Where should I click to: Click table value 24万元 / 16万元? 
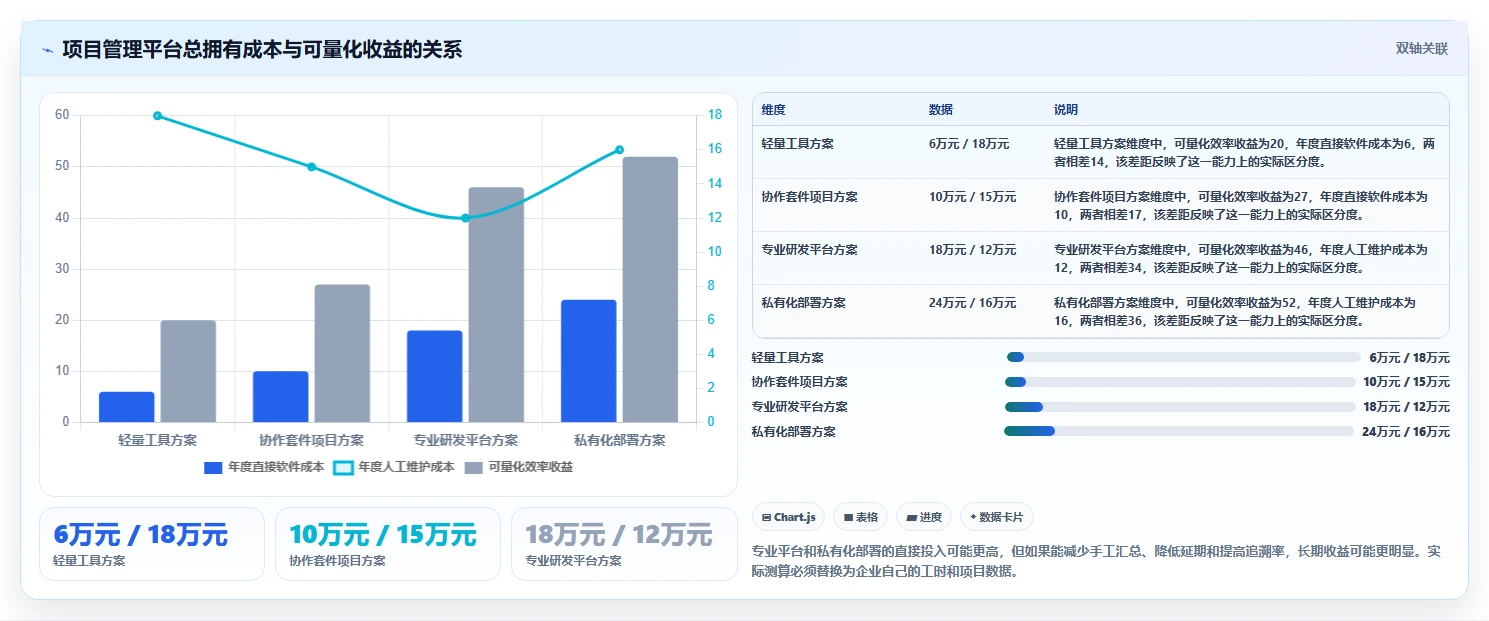pyautogui.click(x=972, y=303)
